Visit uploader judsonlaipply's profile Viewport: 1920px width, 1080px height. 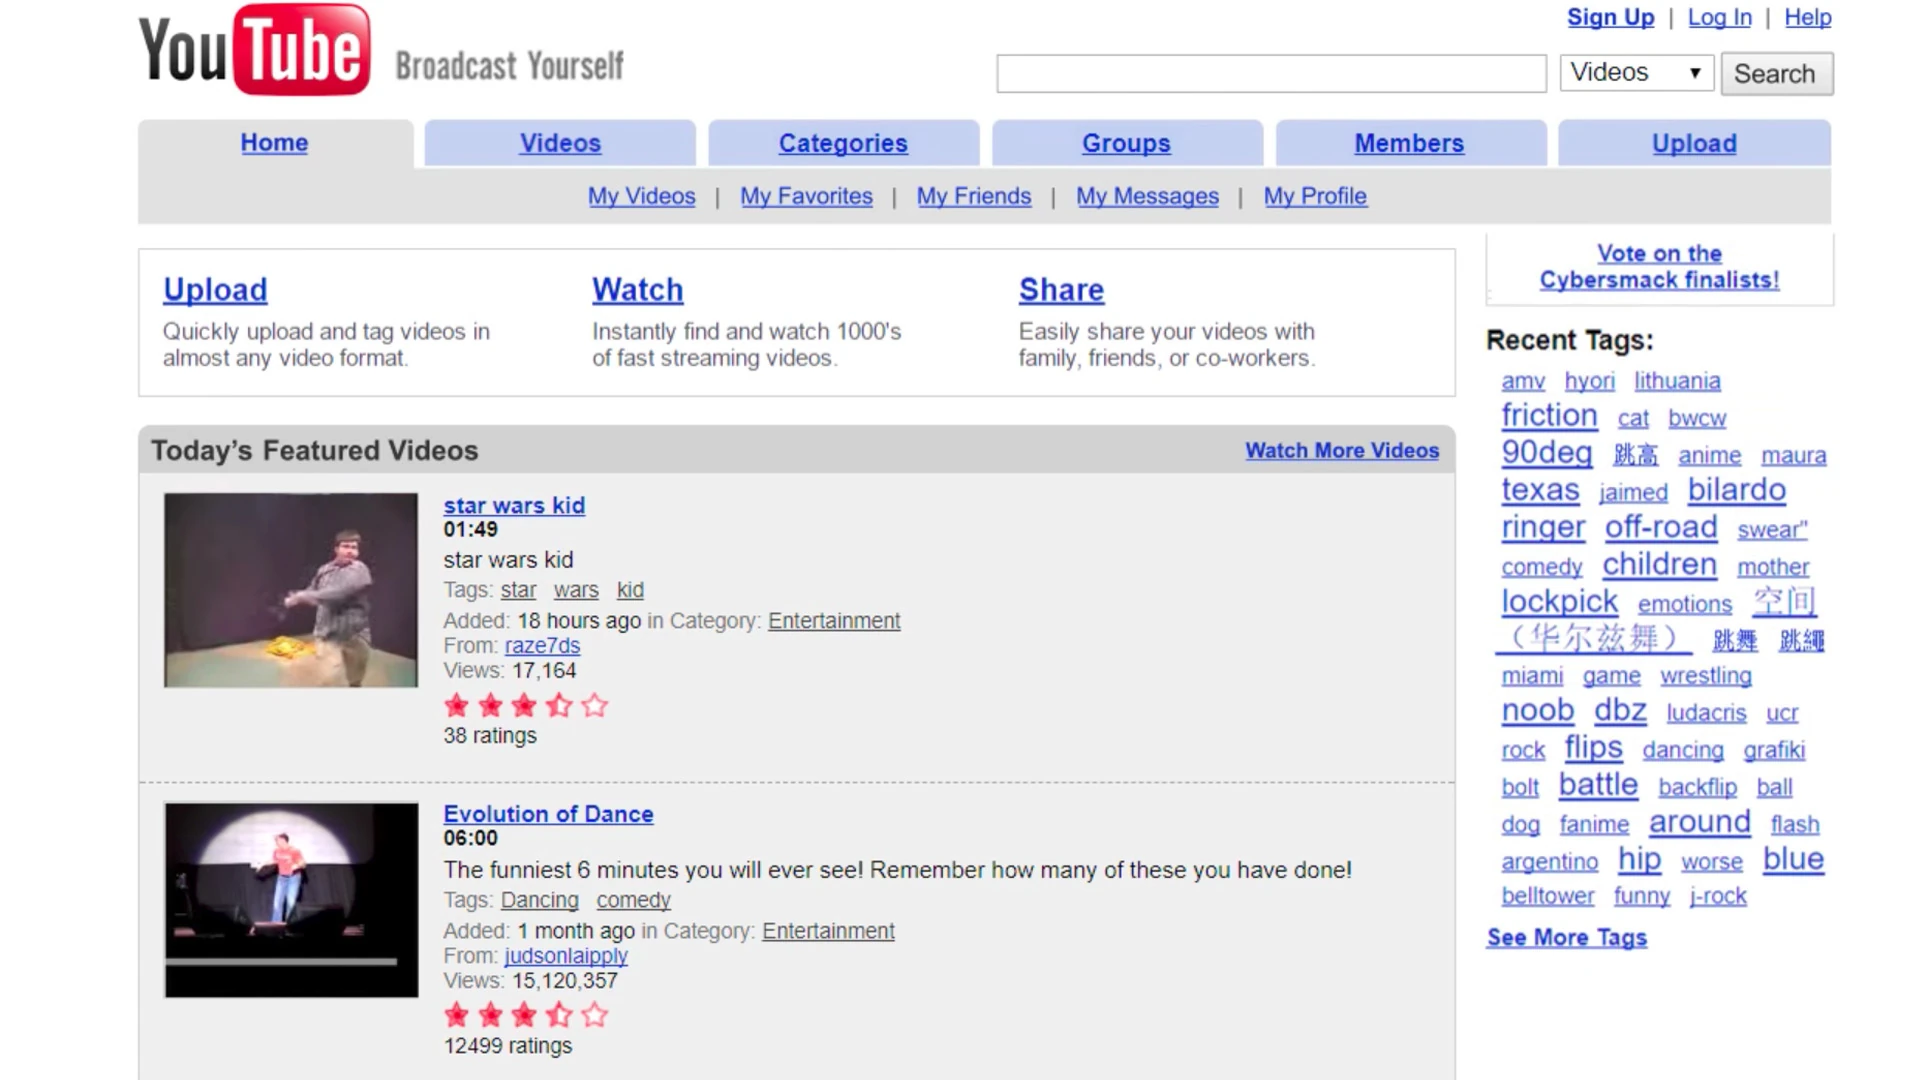[566, 956]
